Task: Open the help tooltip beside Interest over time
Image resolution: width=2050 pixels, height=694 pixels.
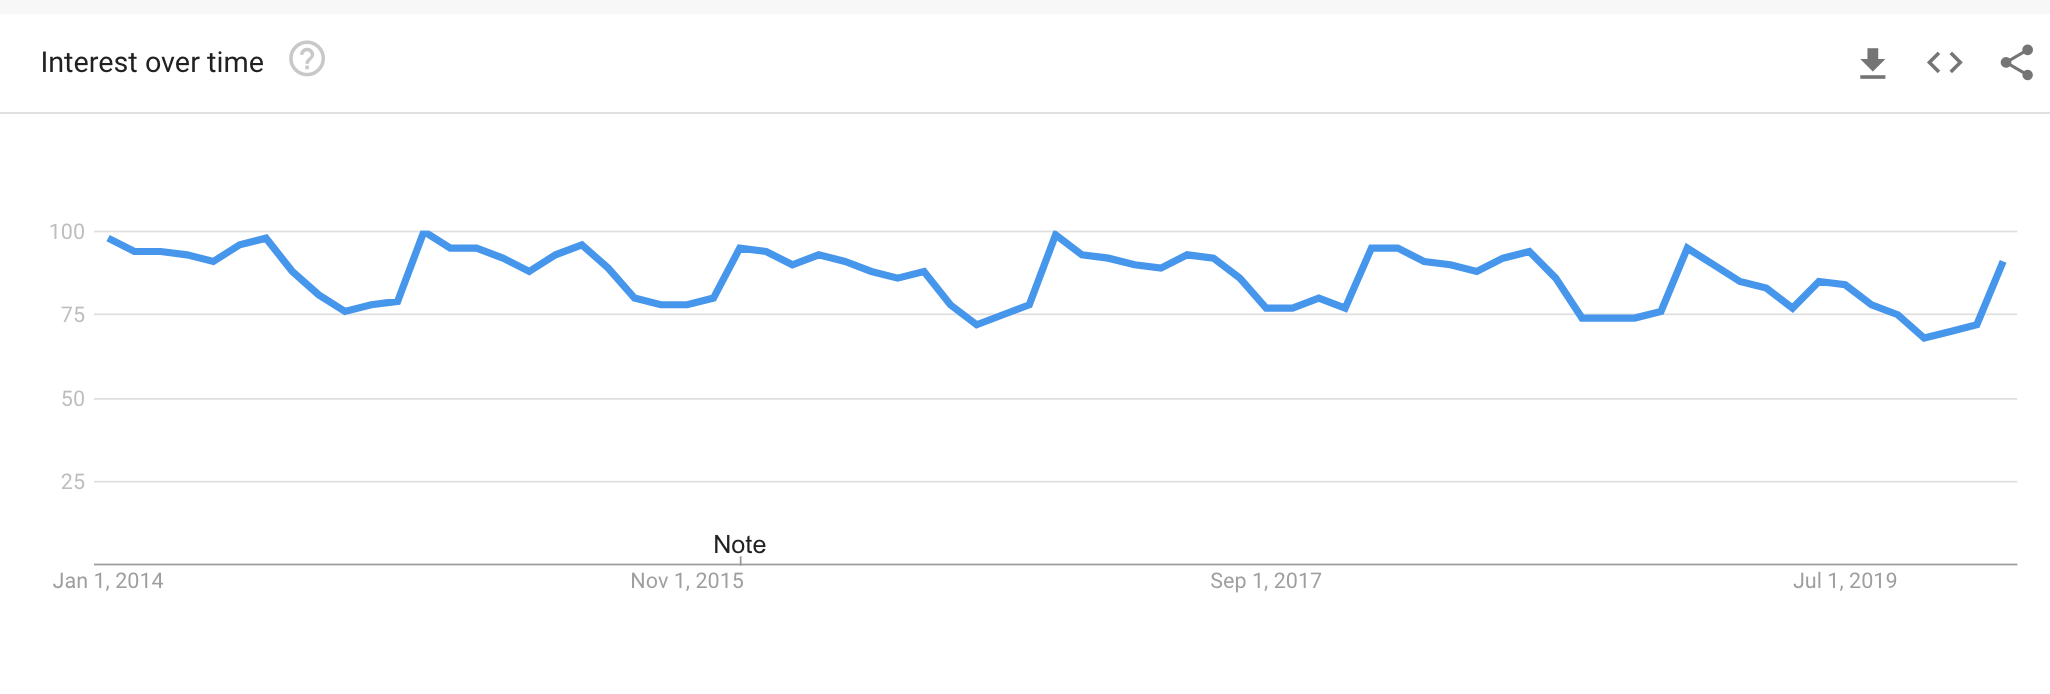Action: pyautogui.click(x=307, y=60)
